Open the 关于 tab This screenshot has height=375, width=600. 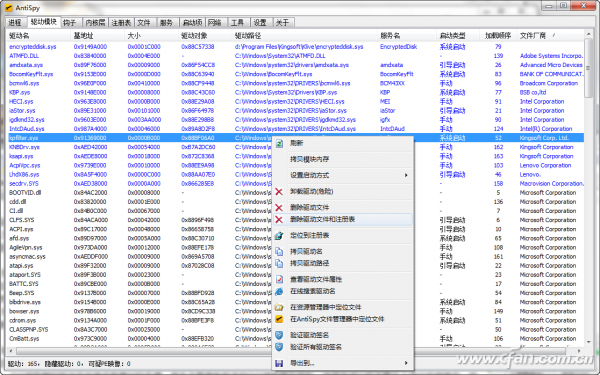tap(283, 23)
